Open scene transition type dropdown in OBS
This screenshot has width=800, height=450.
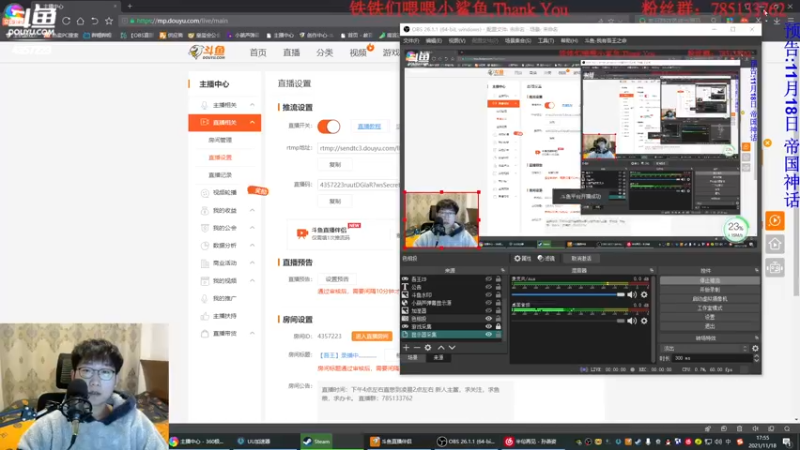[705, 348]
